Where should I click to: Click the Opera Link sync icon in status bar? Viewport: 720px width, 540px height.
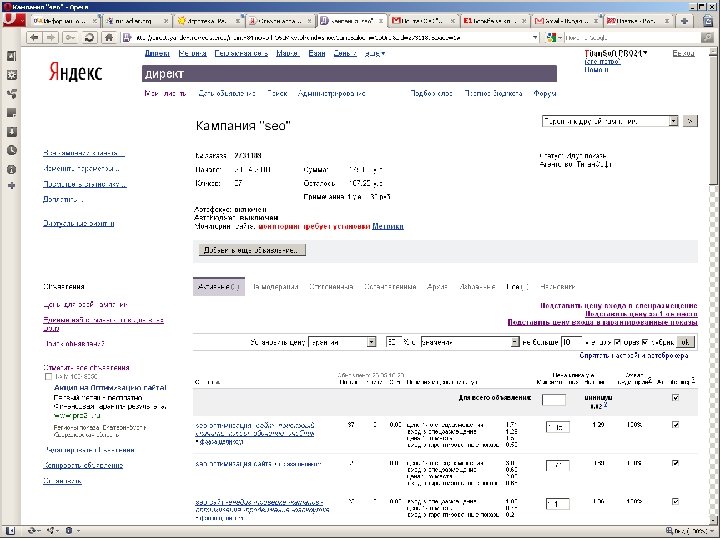(34, 531)
